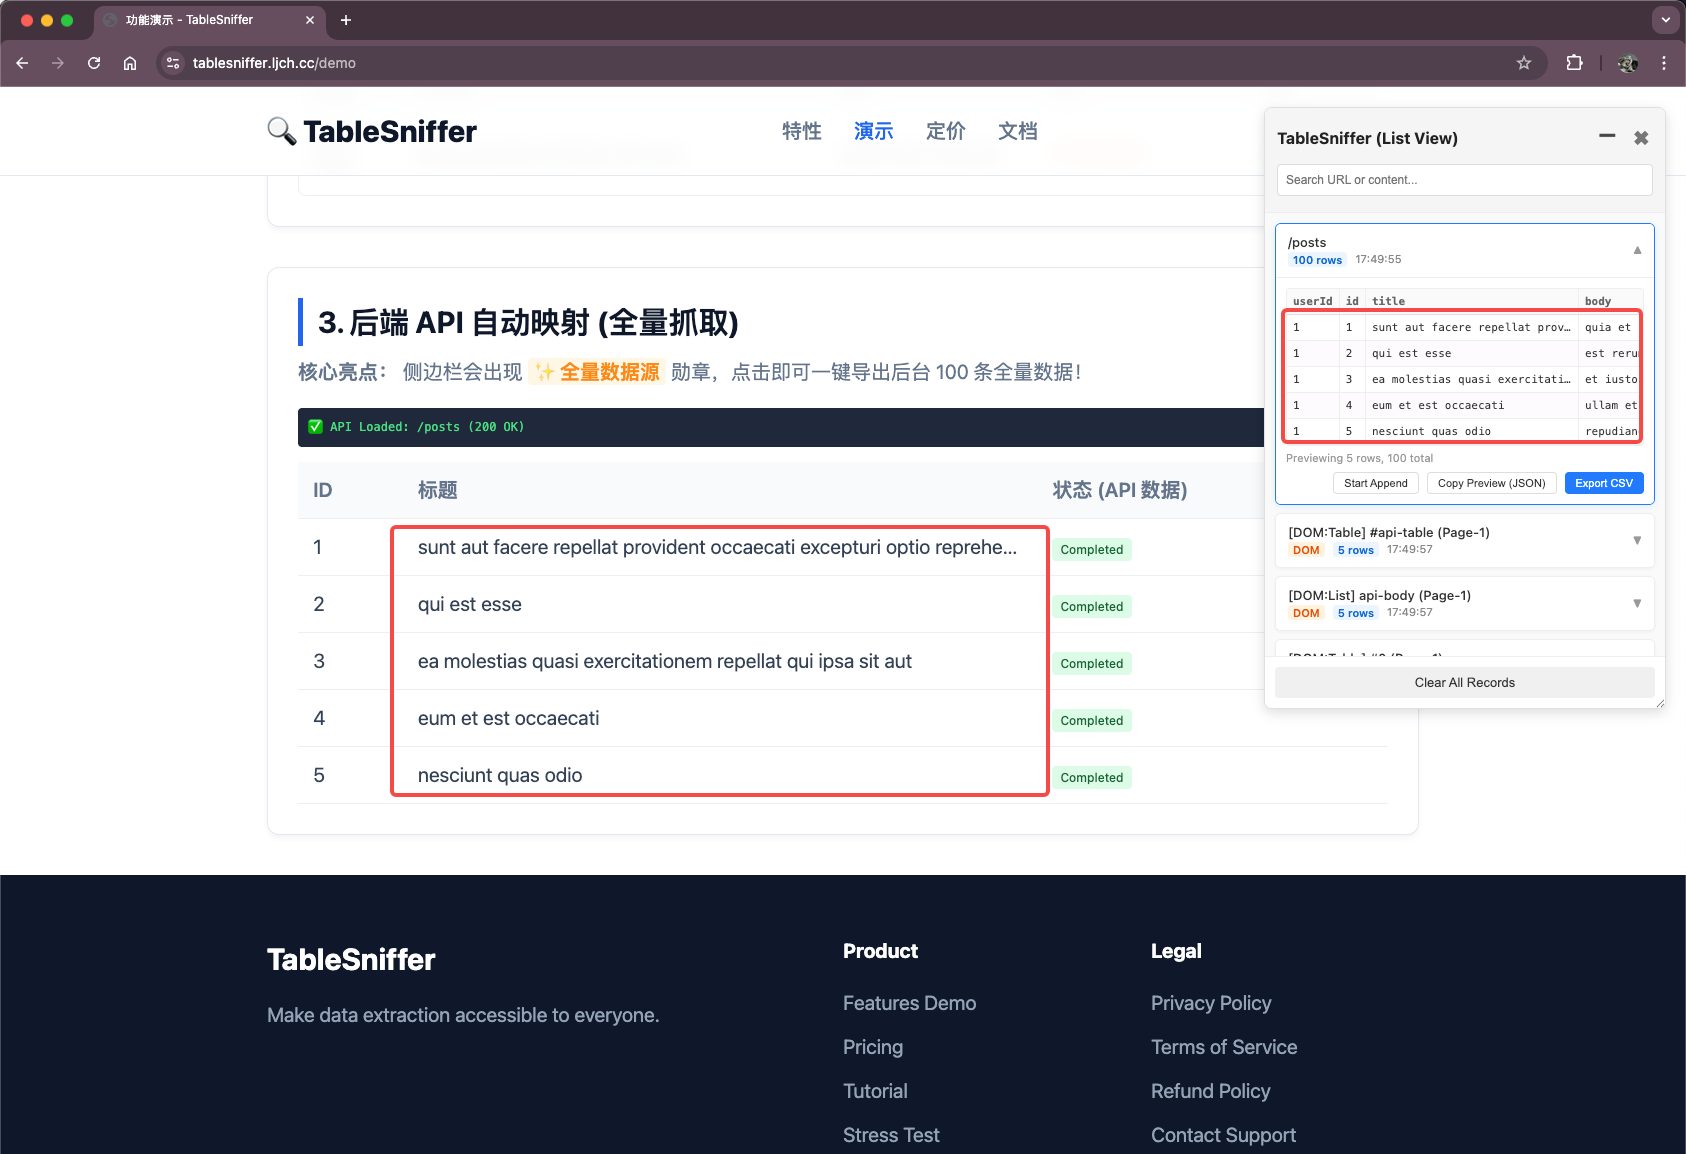
Task: Open the browser three-dot menu
Action: click(x=1663, y=62)
